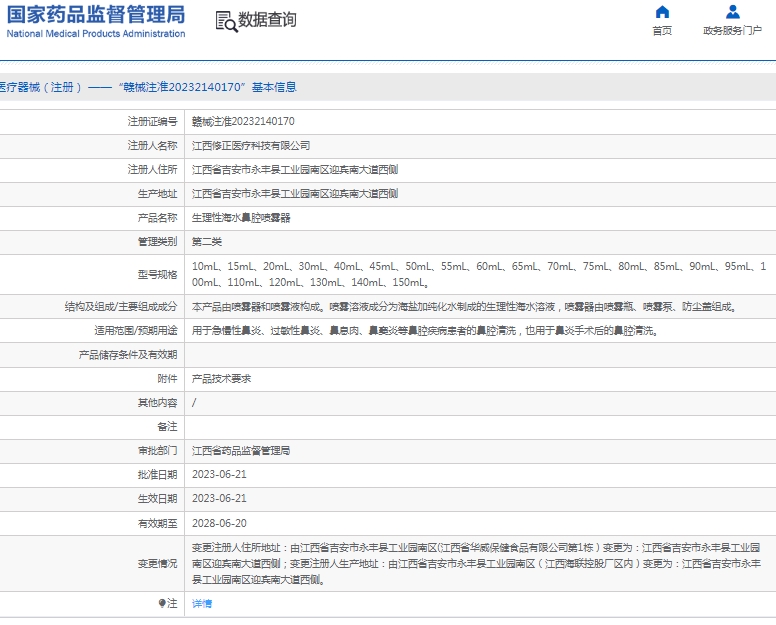Click the 数据查询 heading text
Viewport: 776px width, 625px height.
click(x=267, y=20)
